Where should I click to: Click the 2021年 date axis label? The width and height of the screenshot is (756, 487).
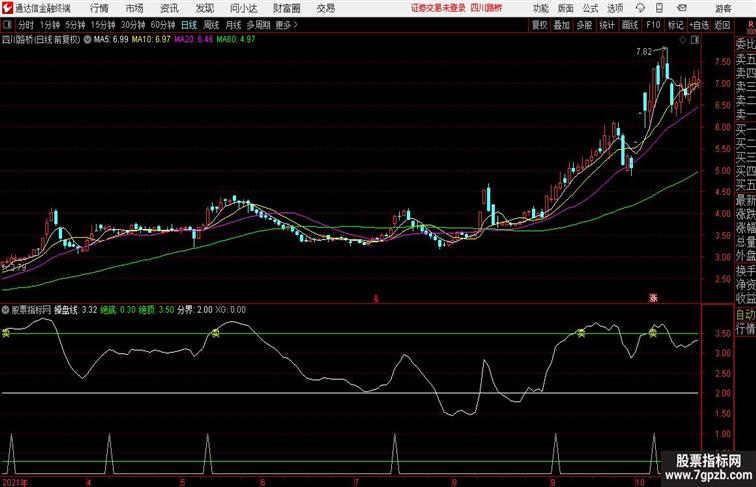[x=15, y=482]
